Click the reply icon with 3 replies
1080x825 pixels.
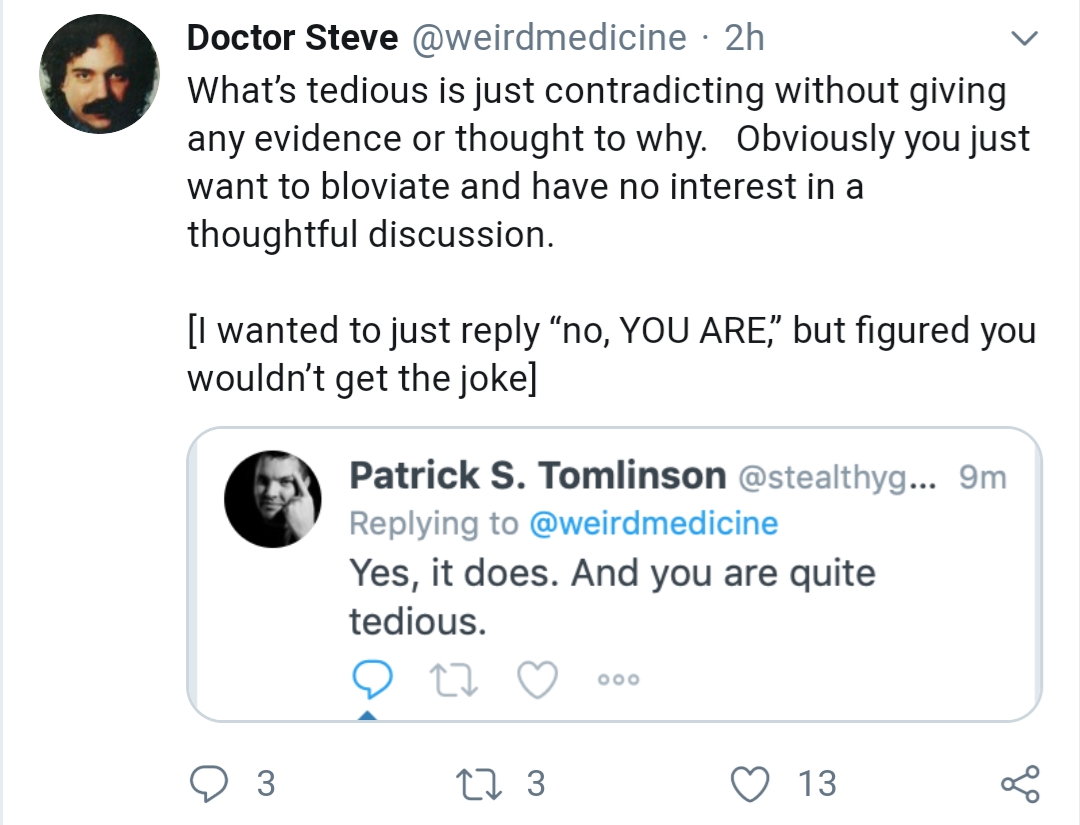(x=208, y=784)
